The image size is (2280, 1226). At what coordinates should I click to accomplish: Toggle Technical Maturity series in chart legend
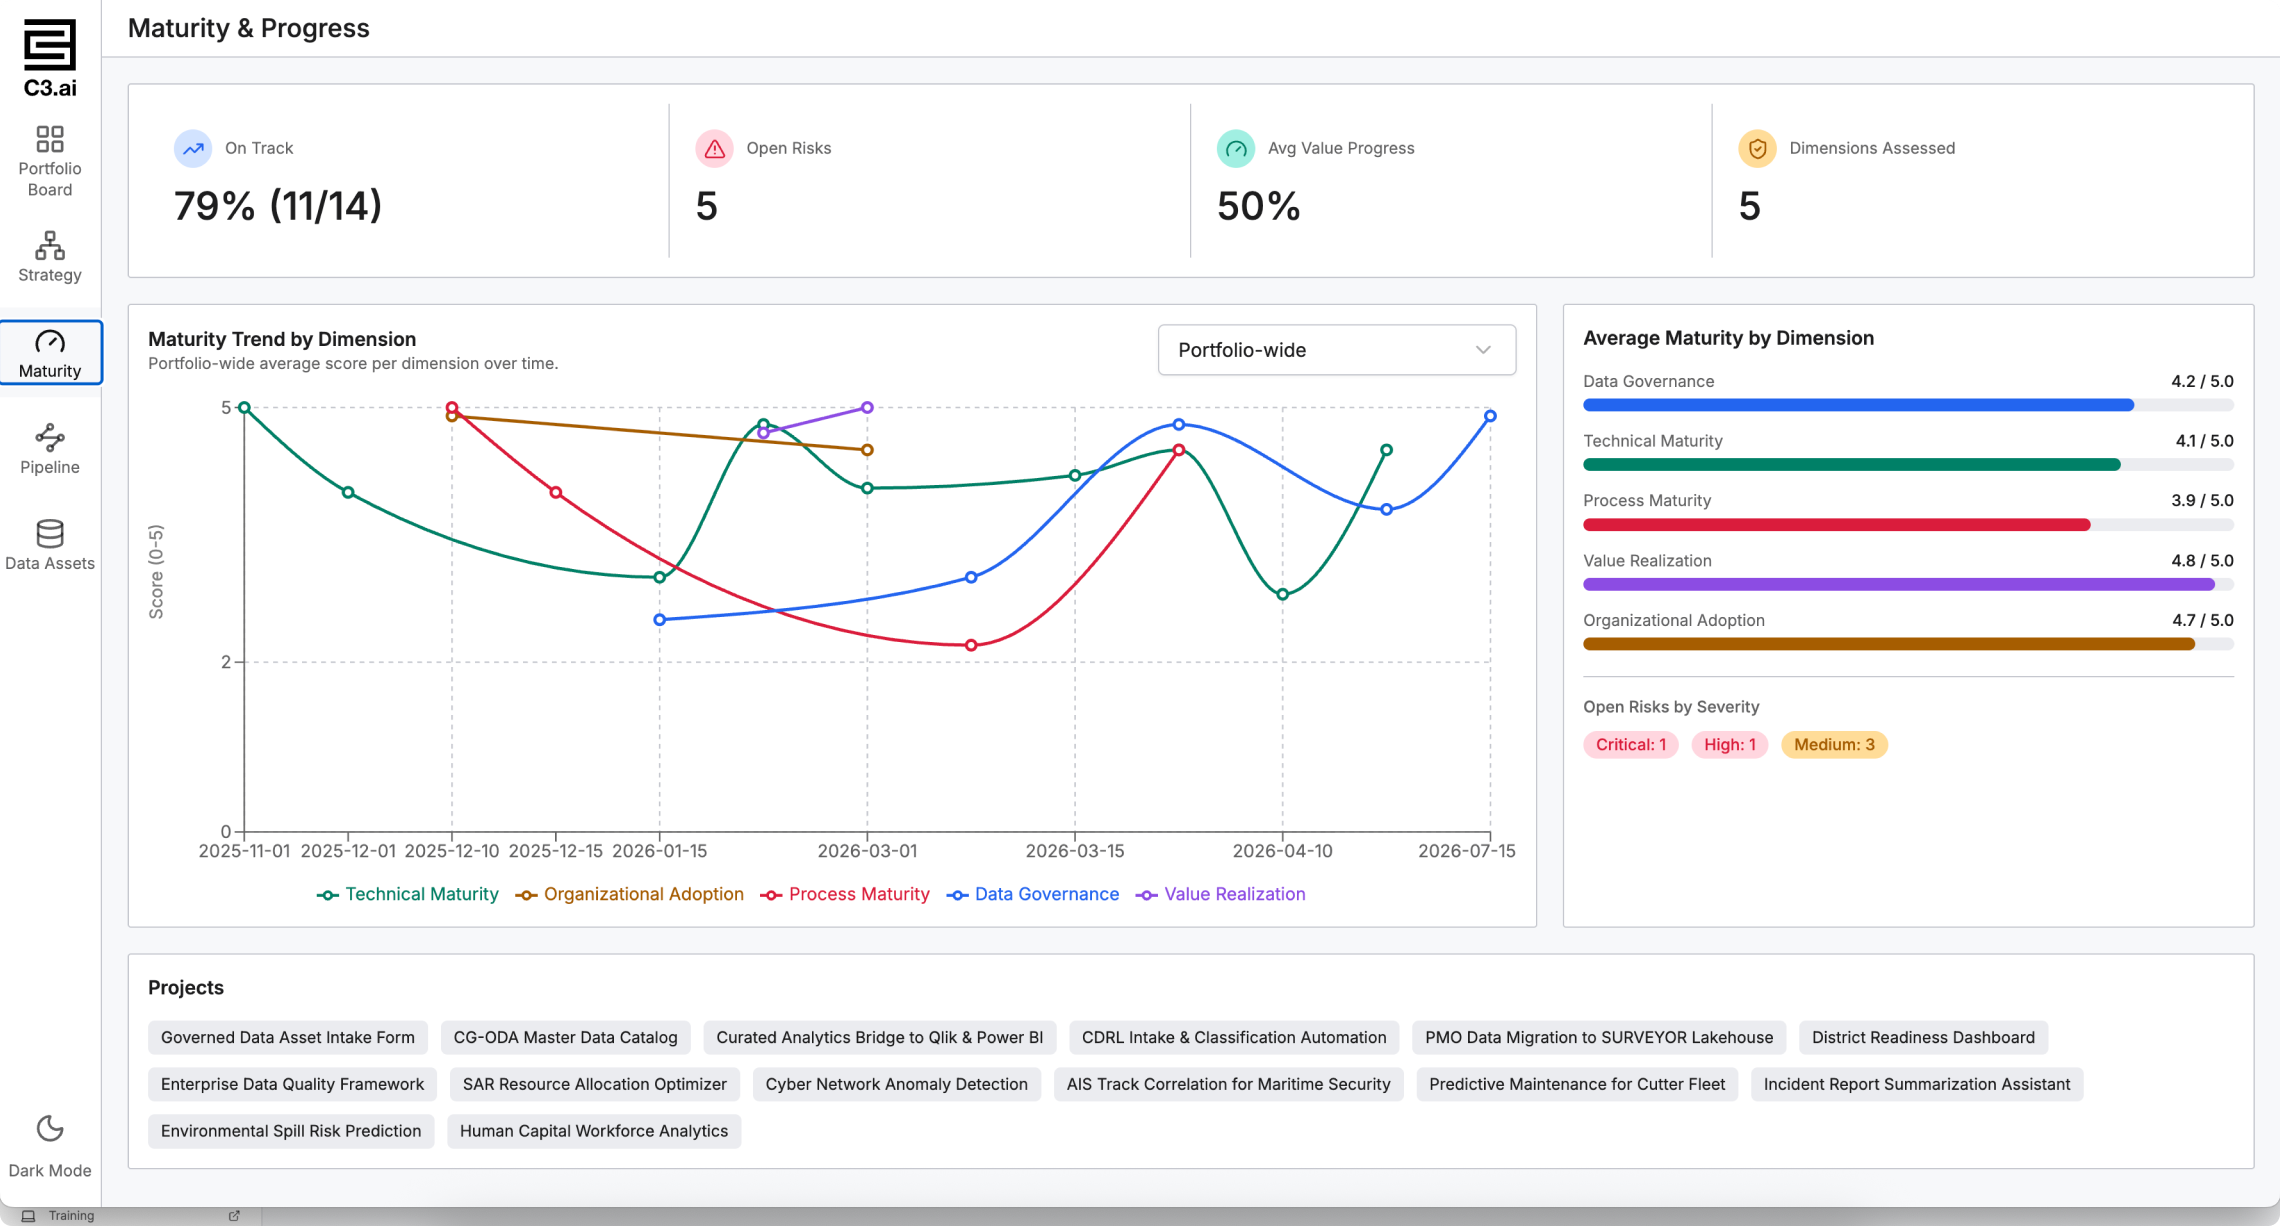click(x=408, y=894)
